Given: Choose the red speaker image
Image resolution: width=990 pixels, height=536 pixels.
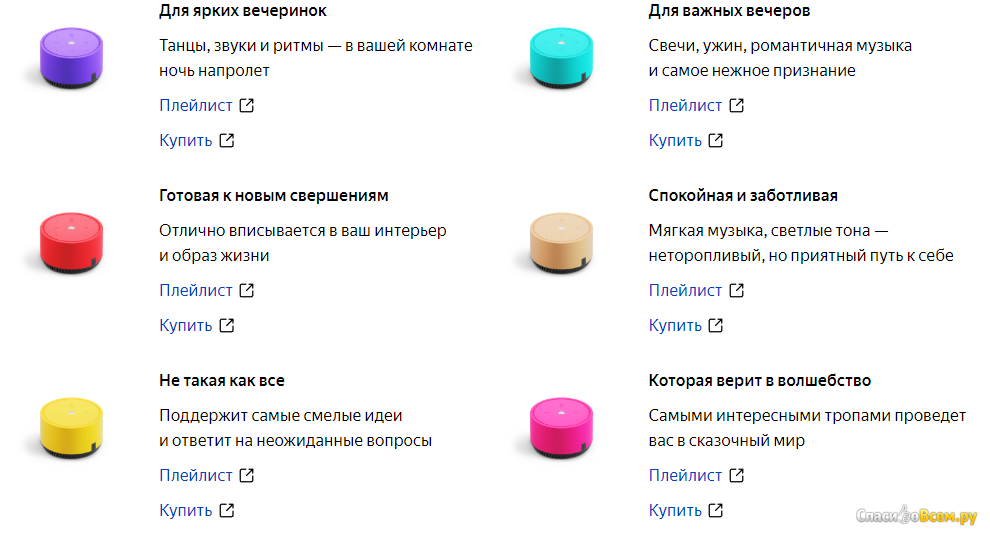Looking at the screenshot, I should pos(71,242).
